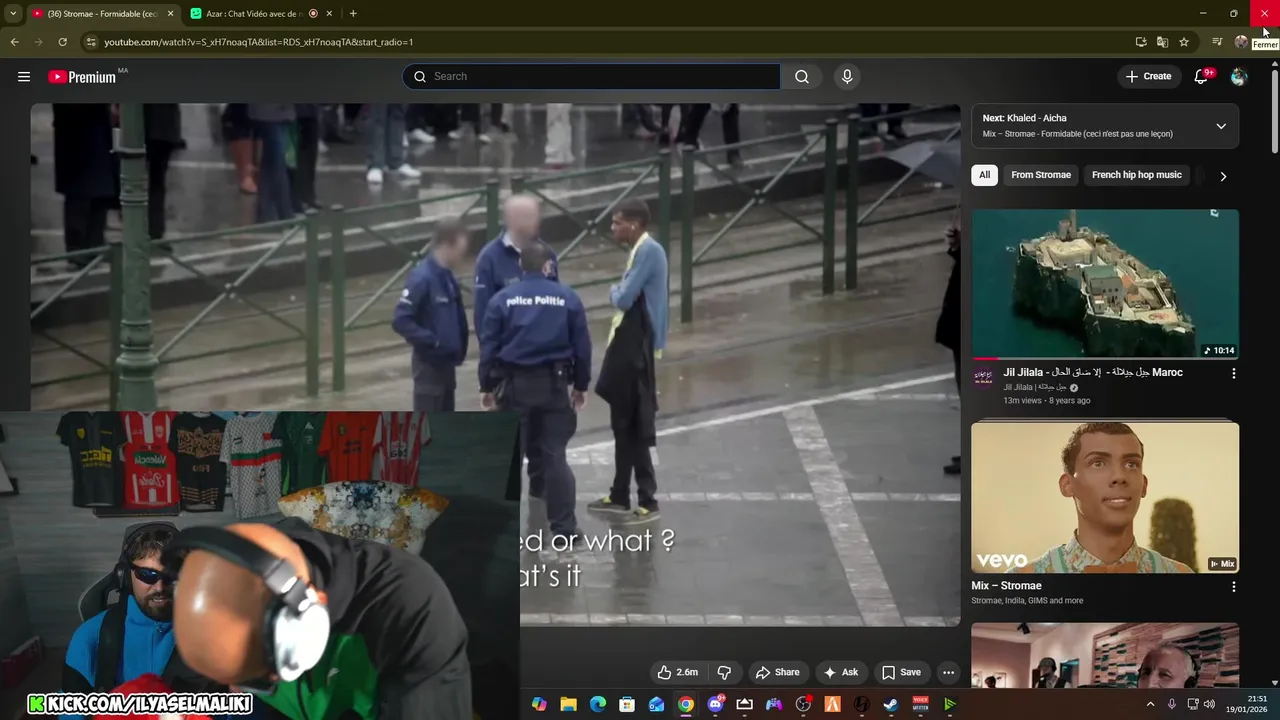Save the video to a playlist

coord(901,672)
